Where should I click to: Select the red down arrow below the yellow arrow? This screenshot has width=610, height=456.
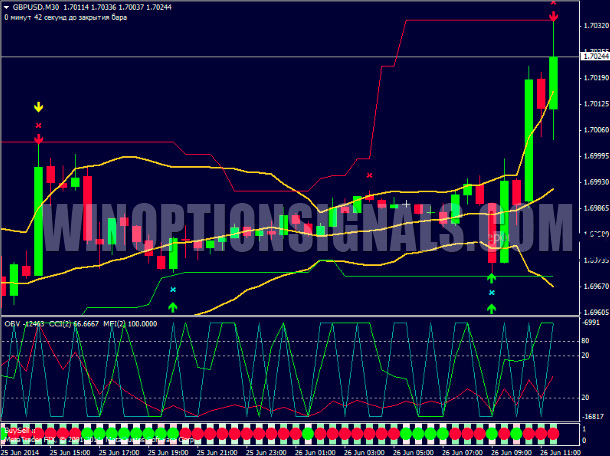click(x=39, y=139)
